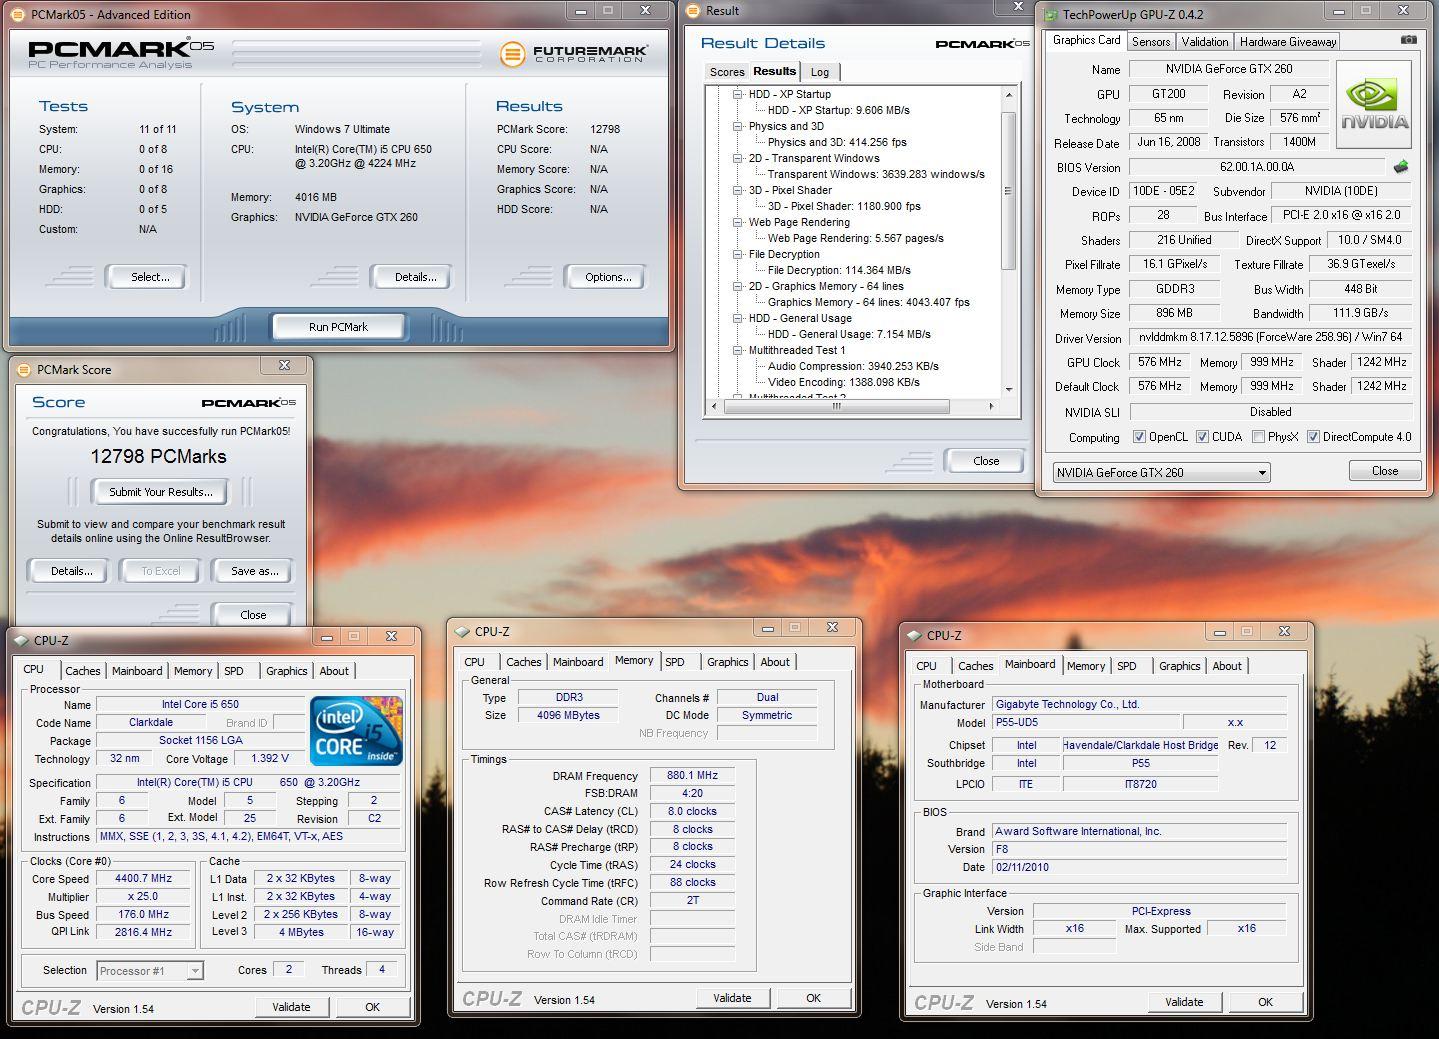Collapse the 2D - Graphics Memory node
The width and height of the screenshot is (1439, 1039).
pos(738,286)
